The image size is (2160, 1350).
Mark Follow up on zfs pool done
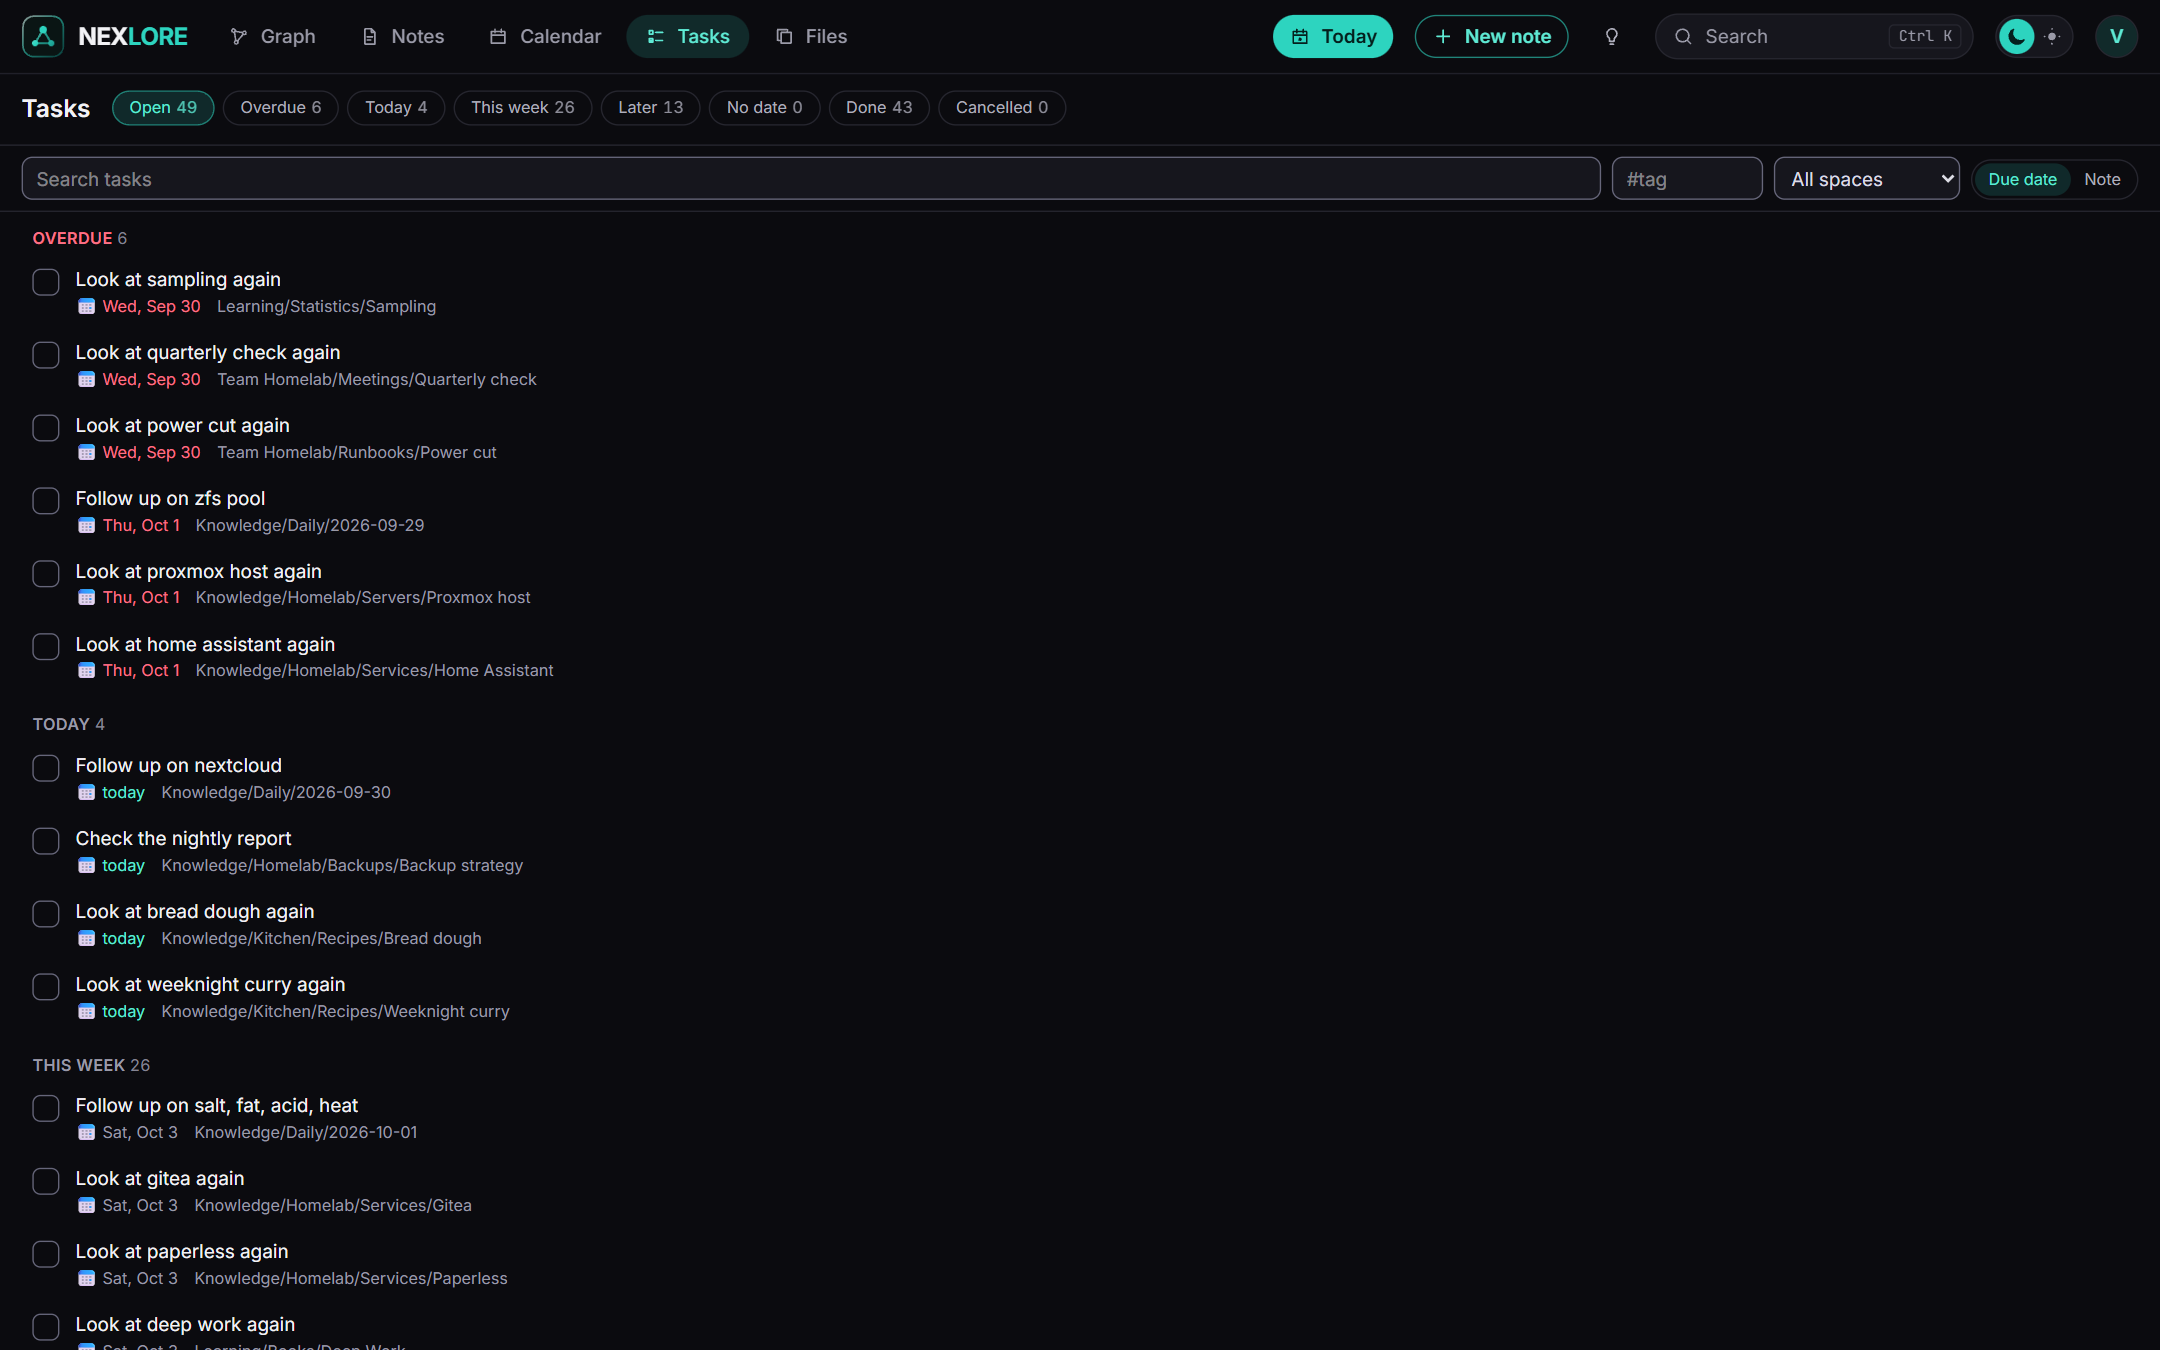[x=46, y=501]
